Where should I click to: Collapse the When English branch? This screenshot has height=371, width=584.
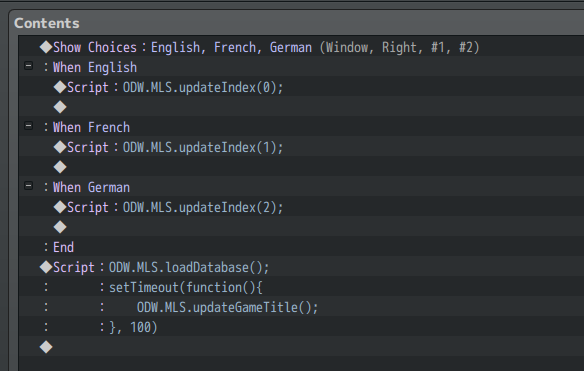coord(29,66)
